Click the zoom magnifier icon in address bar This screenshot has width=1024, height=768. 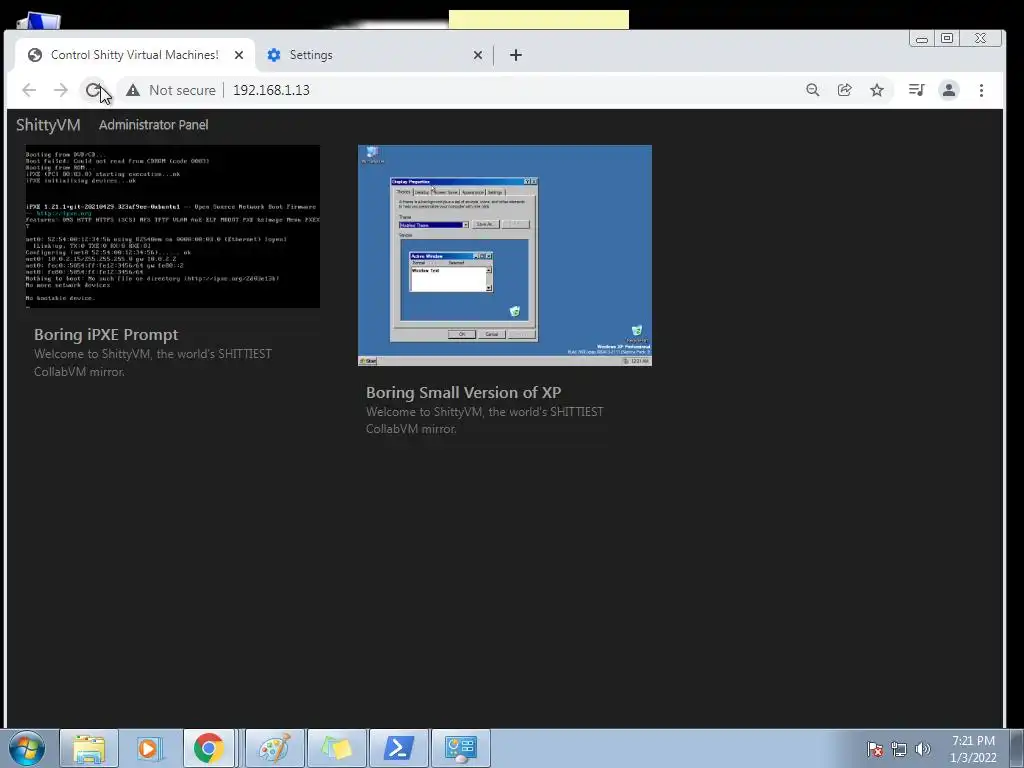tap(812, 90)
